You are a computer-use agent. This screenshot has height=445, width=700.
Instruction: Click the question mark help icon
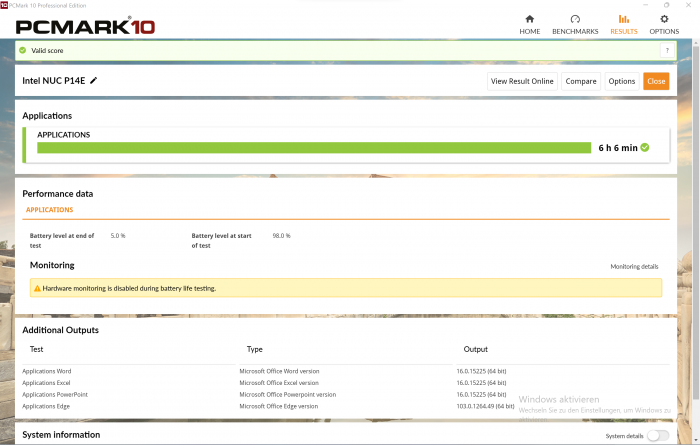point(666,50)
